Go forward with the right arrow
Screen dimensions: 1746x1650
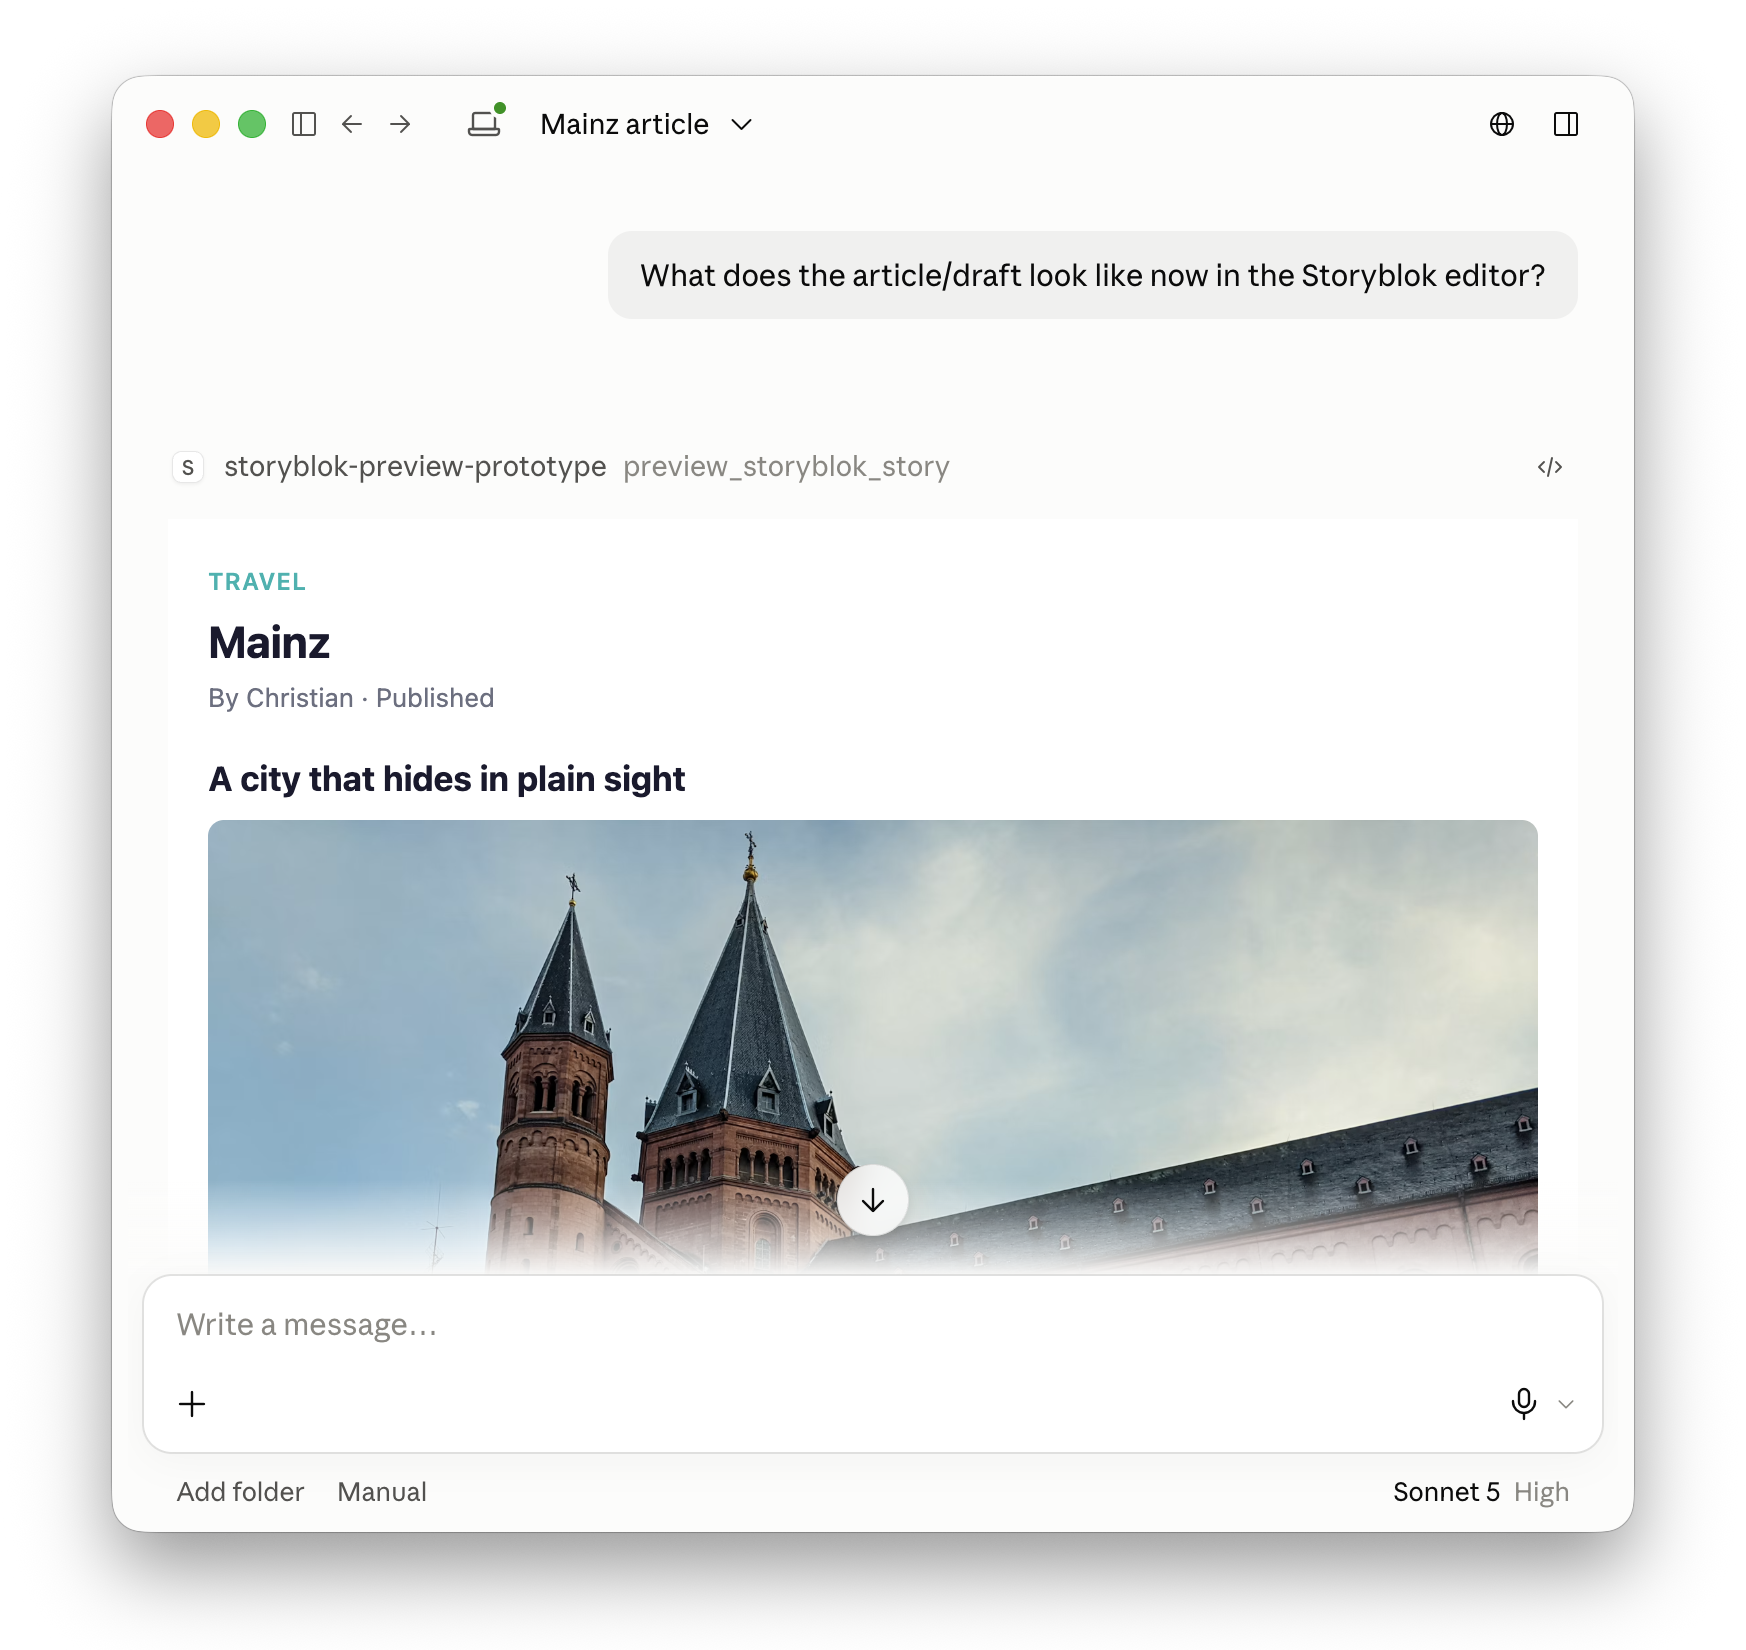400,124
